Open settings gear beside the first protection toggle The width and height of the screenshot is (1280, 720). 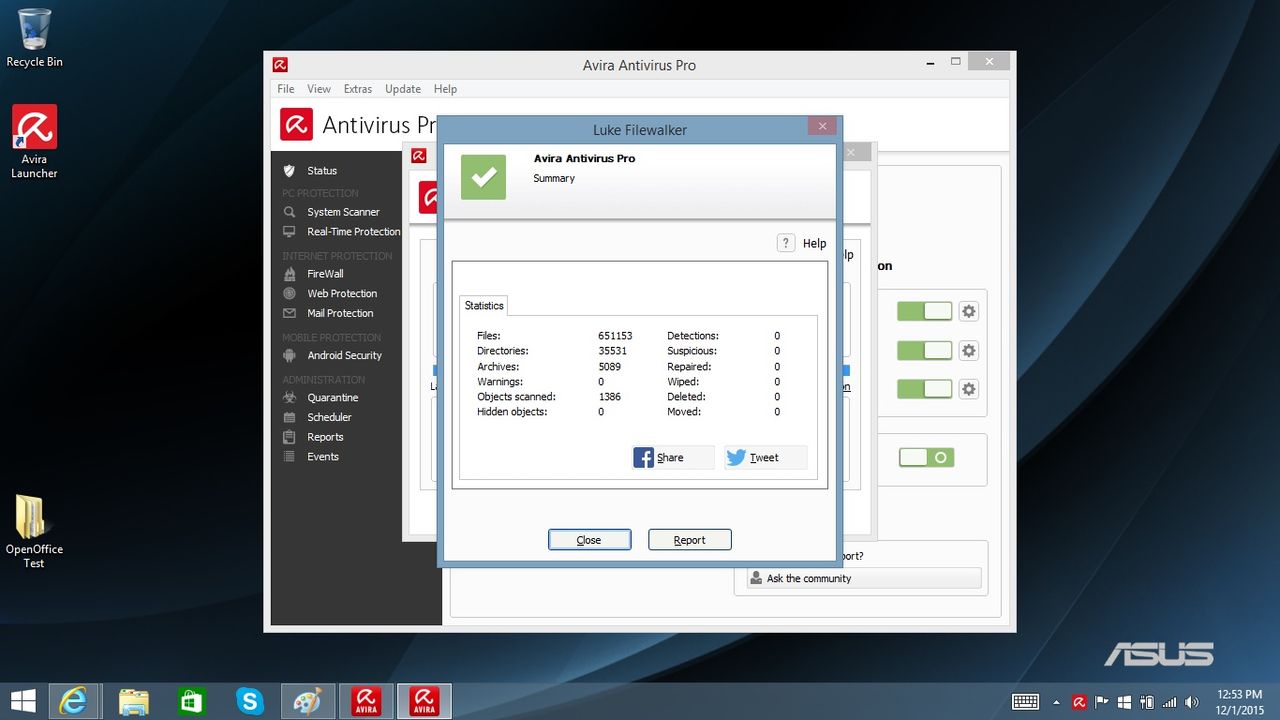click(968, 311)
